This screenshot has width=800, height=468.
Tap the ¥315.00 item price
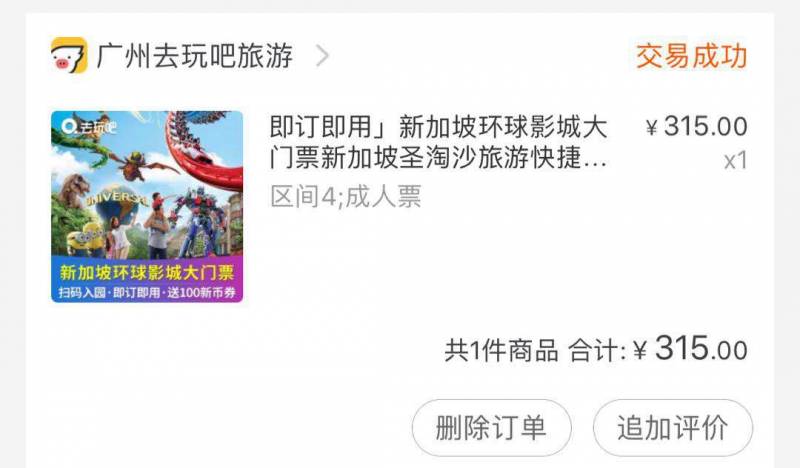696,126
